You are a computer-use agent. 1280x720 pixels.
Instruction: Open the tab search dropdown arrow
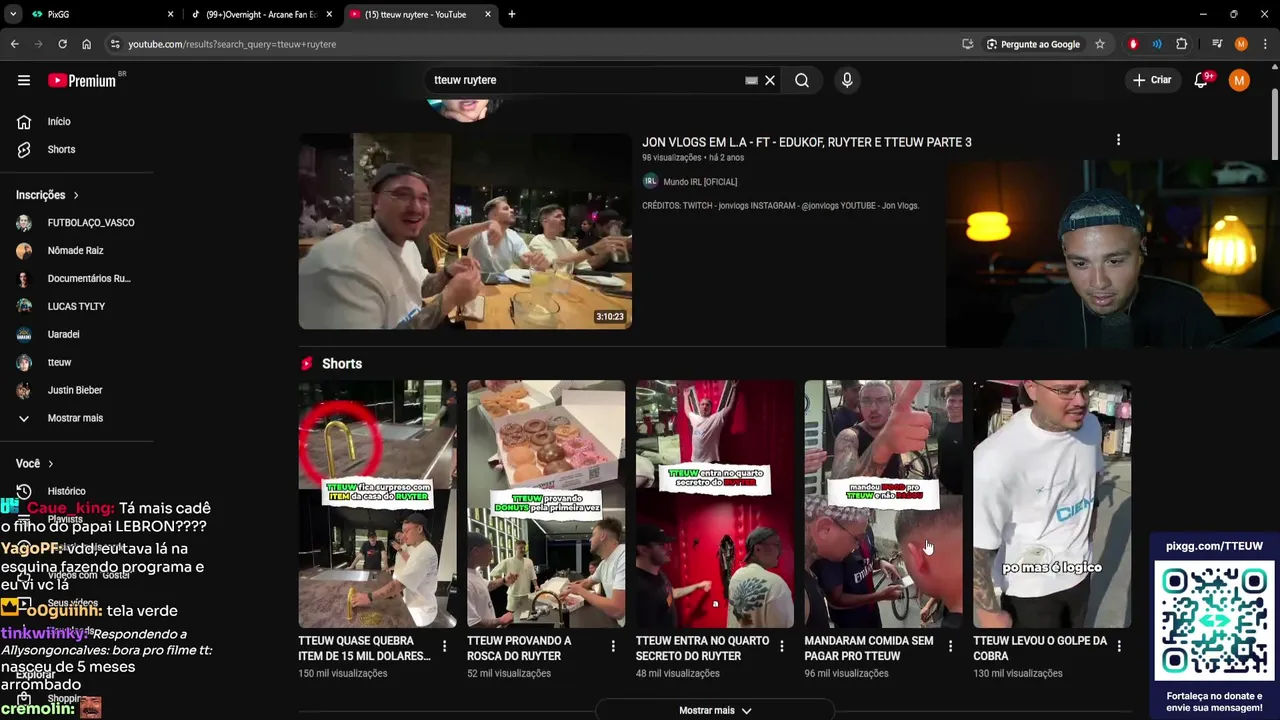[x=13, y=14]
